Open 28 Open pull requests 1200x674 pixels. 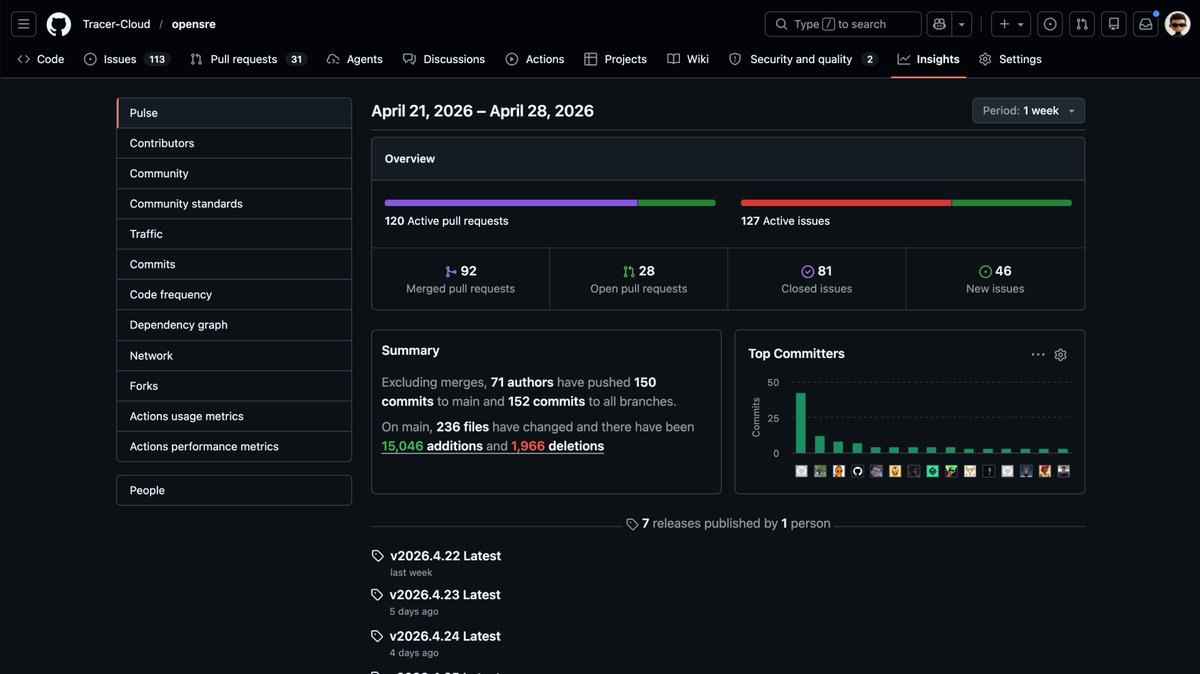(639, 279)
